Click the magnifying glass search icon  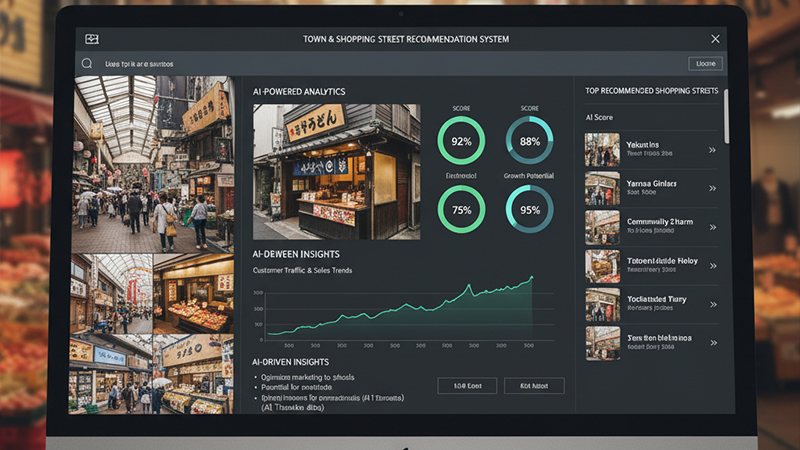click(x=87, y=63)
